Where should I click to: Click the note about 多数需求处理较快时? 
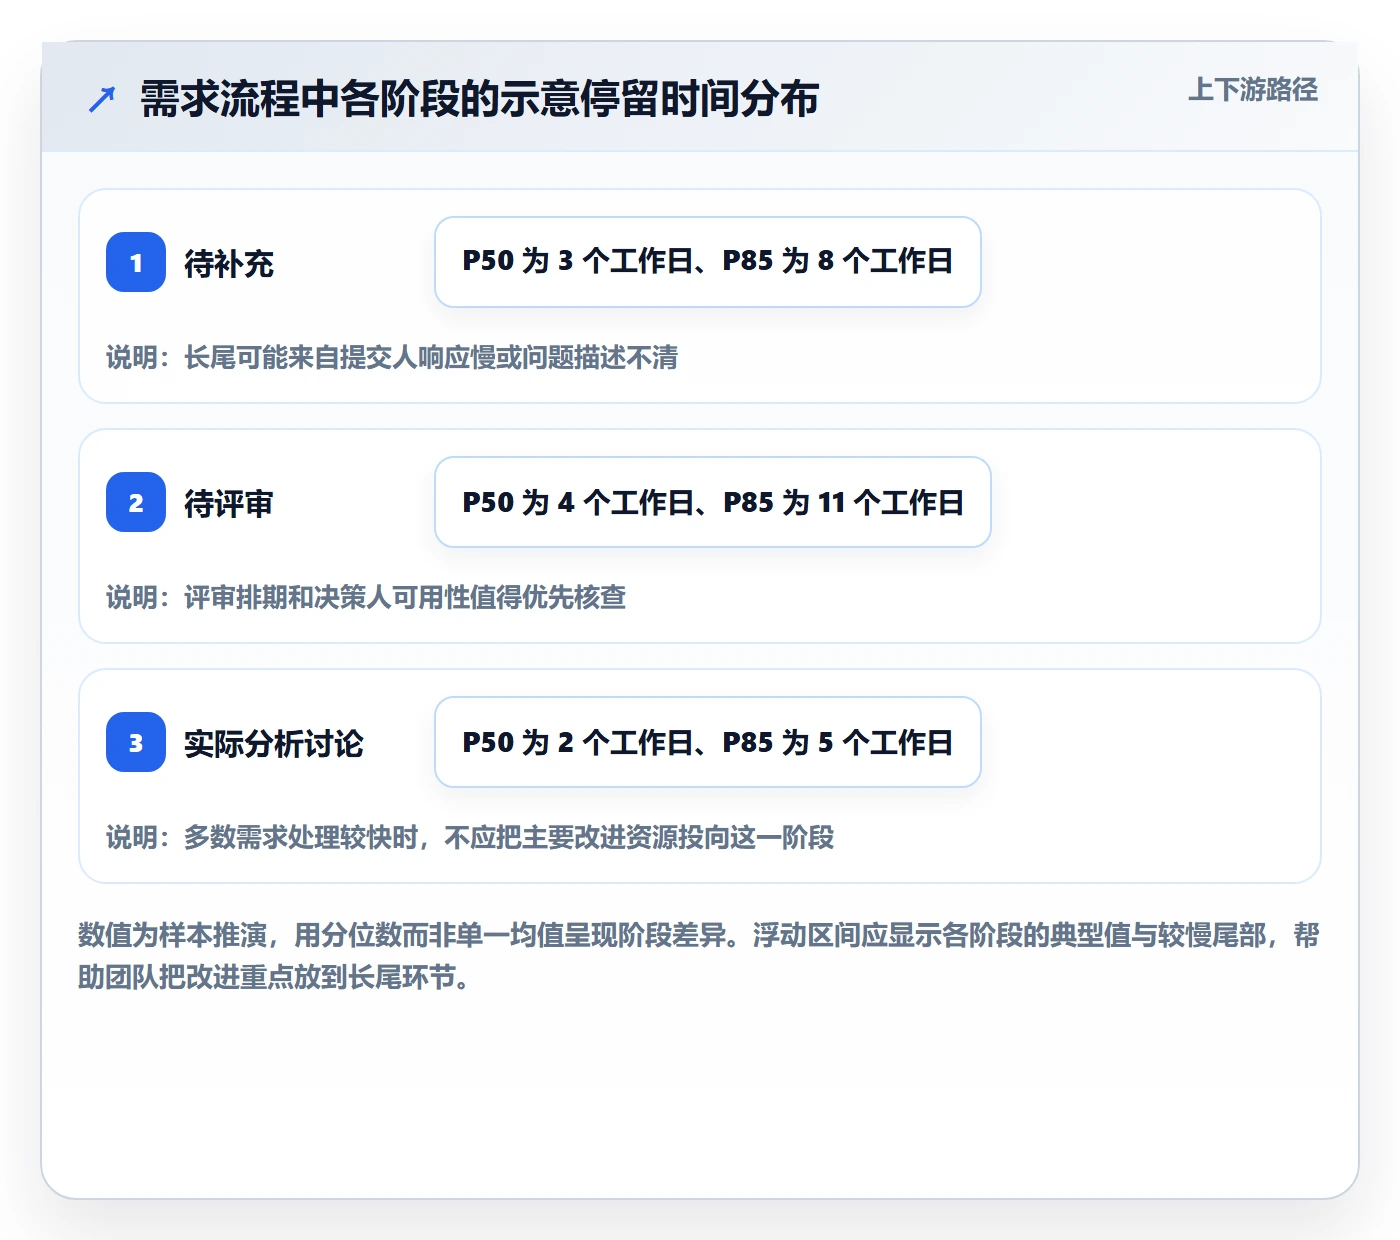470,837
